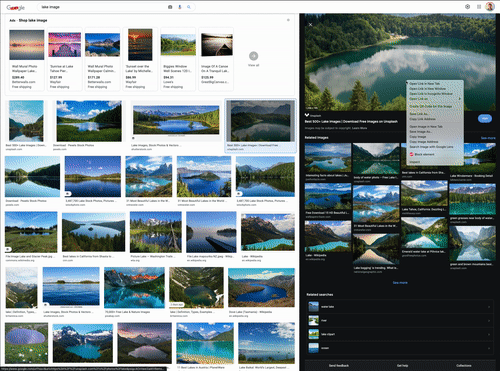This screenshot has height=371, width=500.
Task: Select Open Image in New Tab
Action: pos(426,127)
